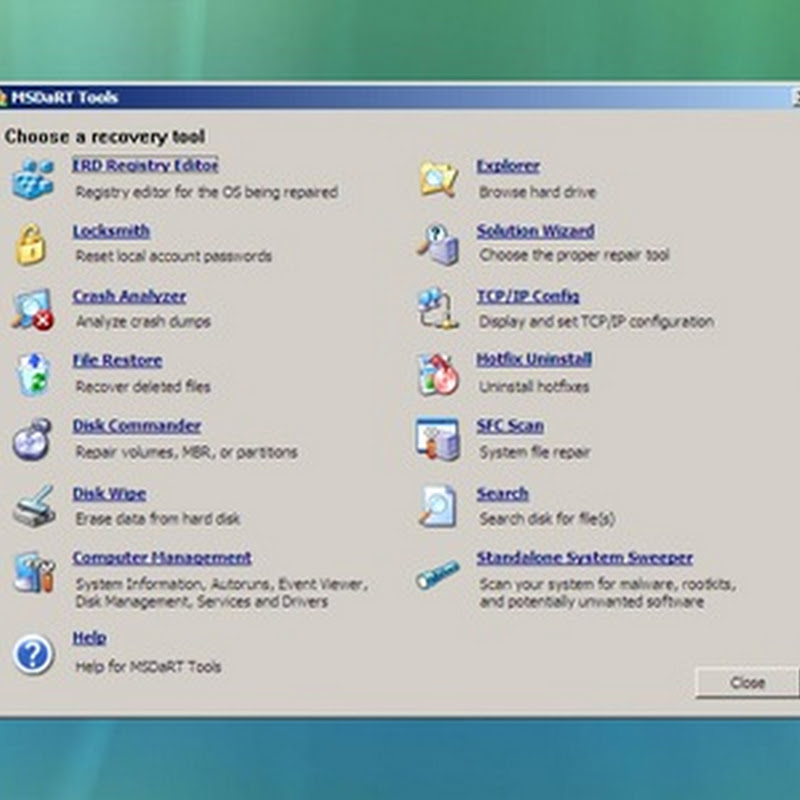Viewport: 800px width, 800px height.
Task: Open the Hotfix Uninstall link
Action: click(534, 359)
